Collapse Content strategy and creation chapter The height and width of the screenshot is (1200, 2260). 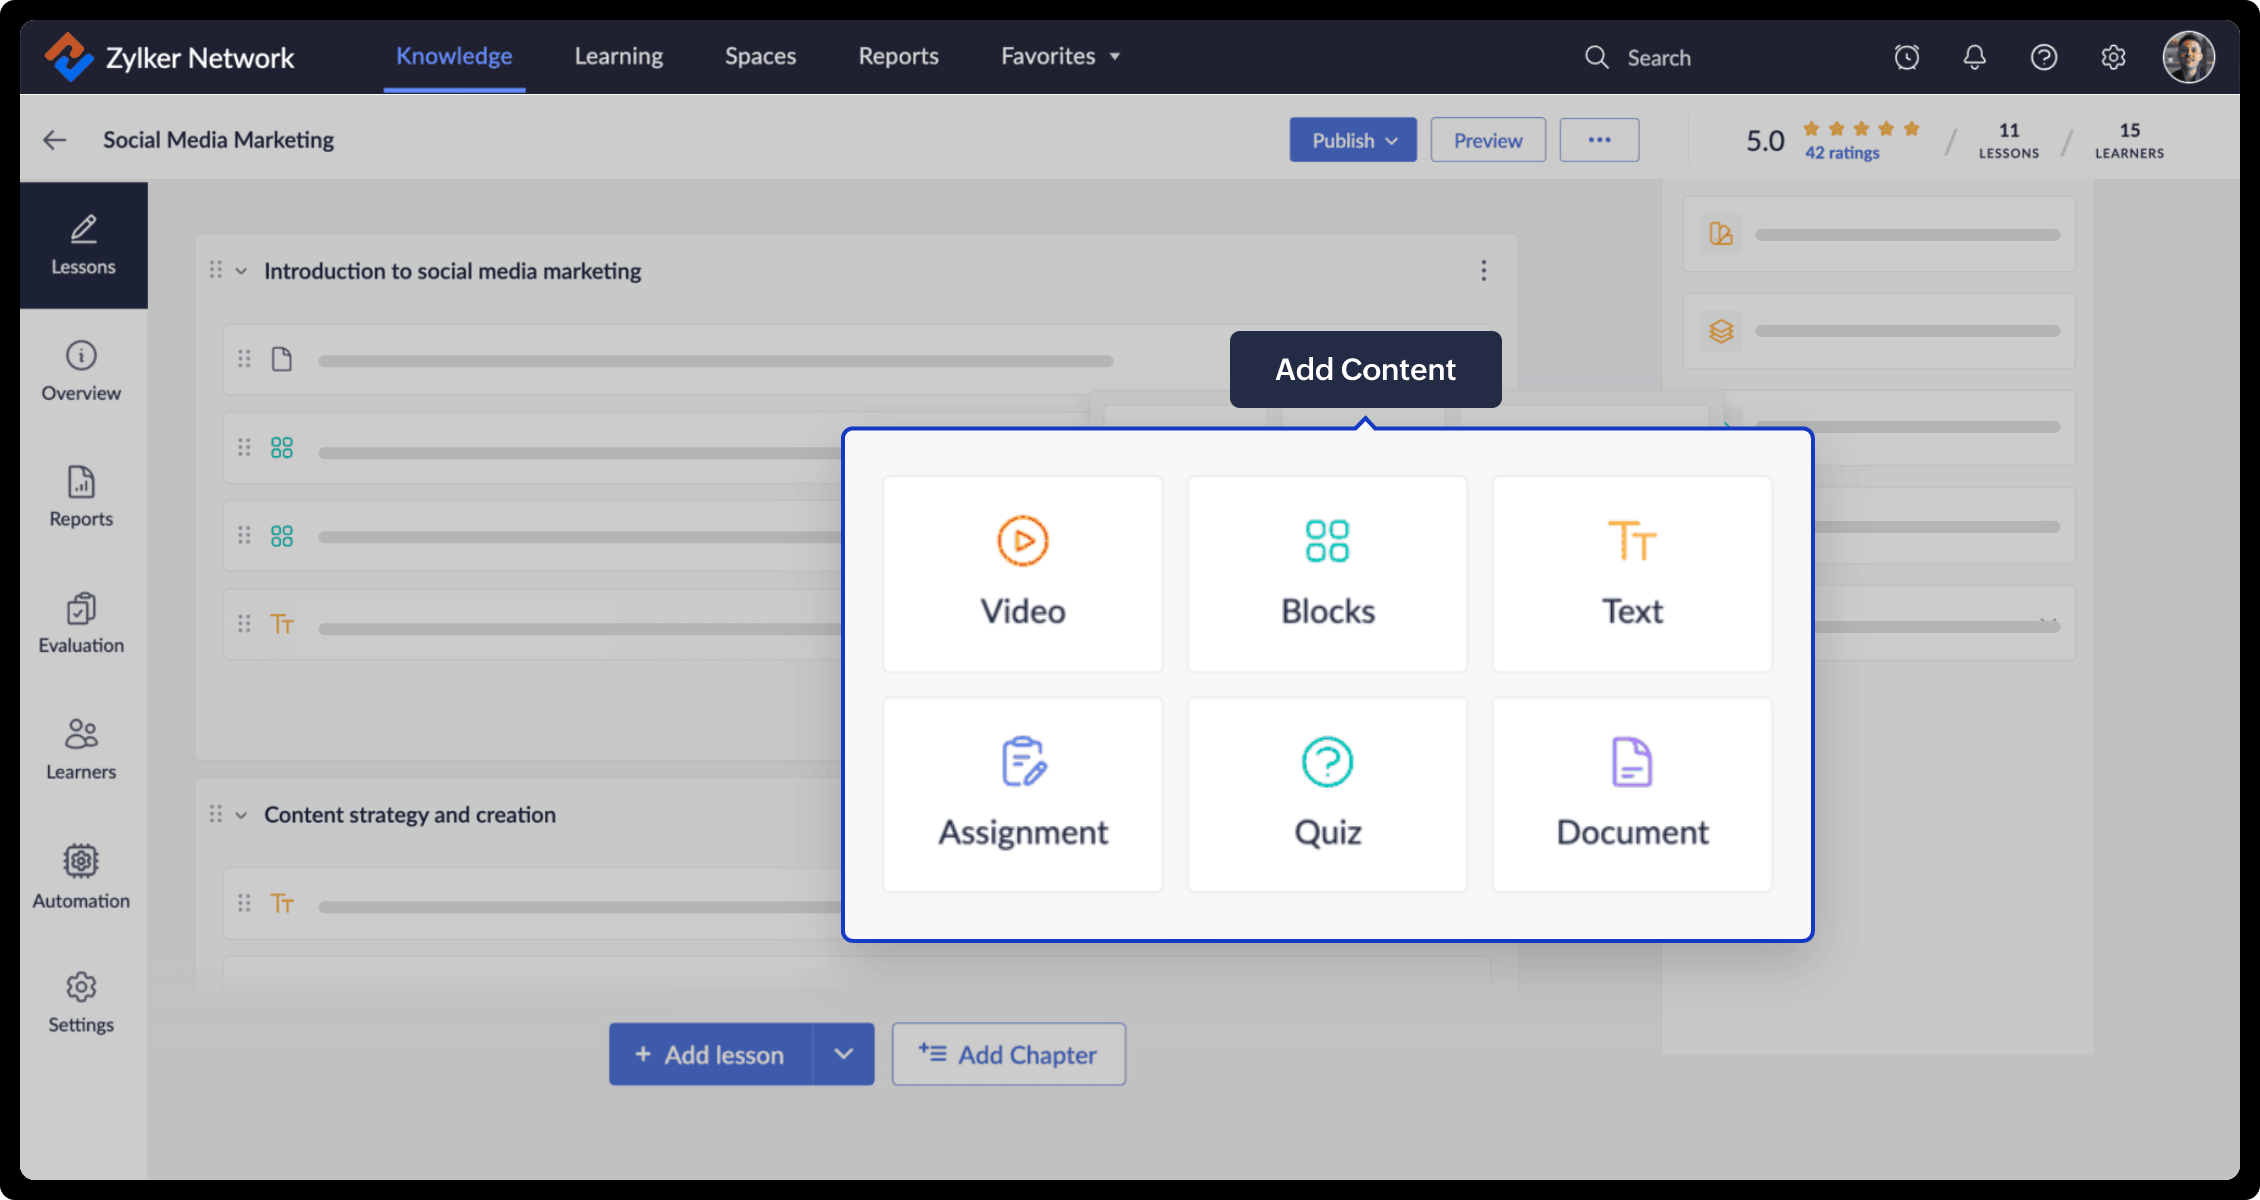pyautogui.click(x=241, y=815)
